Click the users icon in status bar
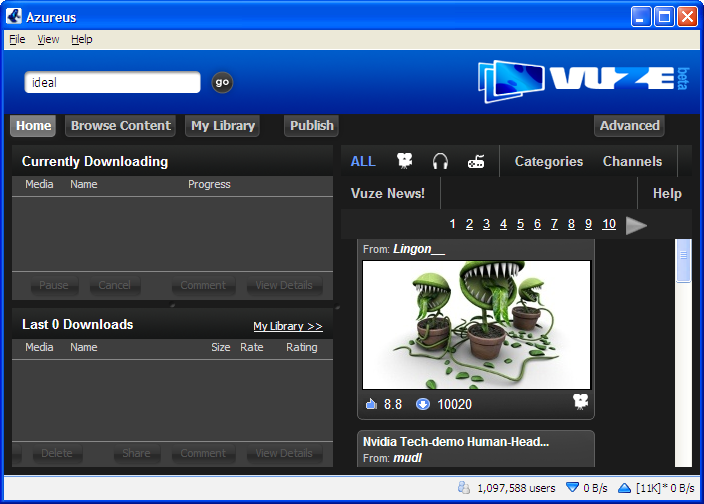Viewport: 704px width, 504px height. tap(463, 487)
